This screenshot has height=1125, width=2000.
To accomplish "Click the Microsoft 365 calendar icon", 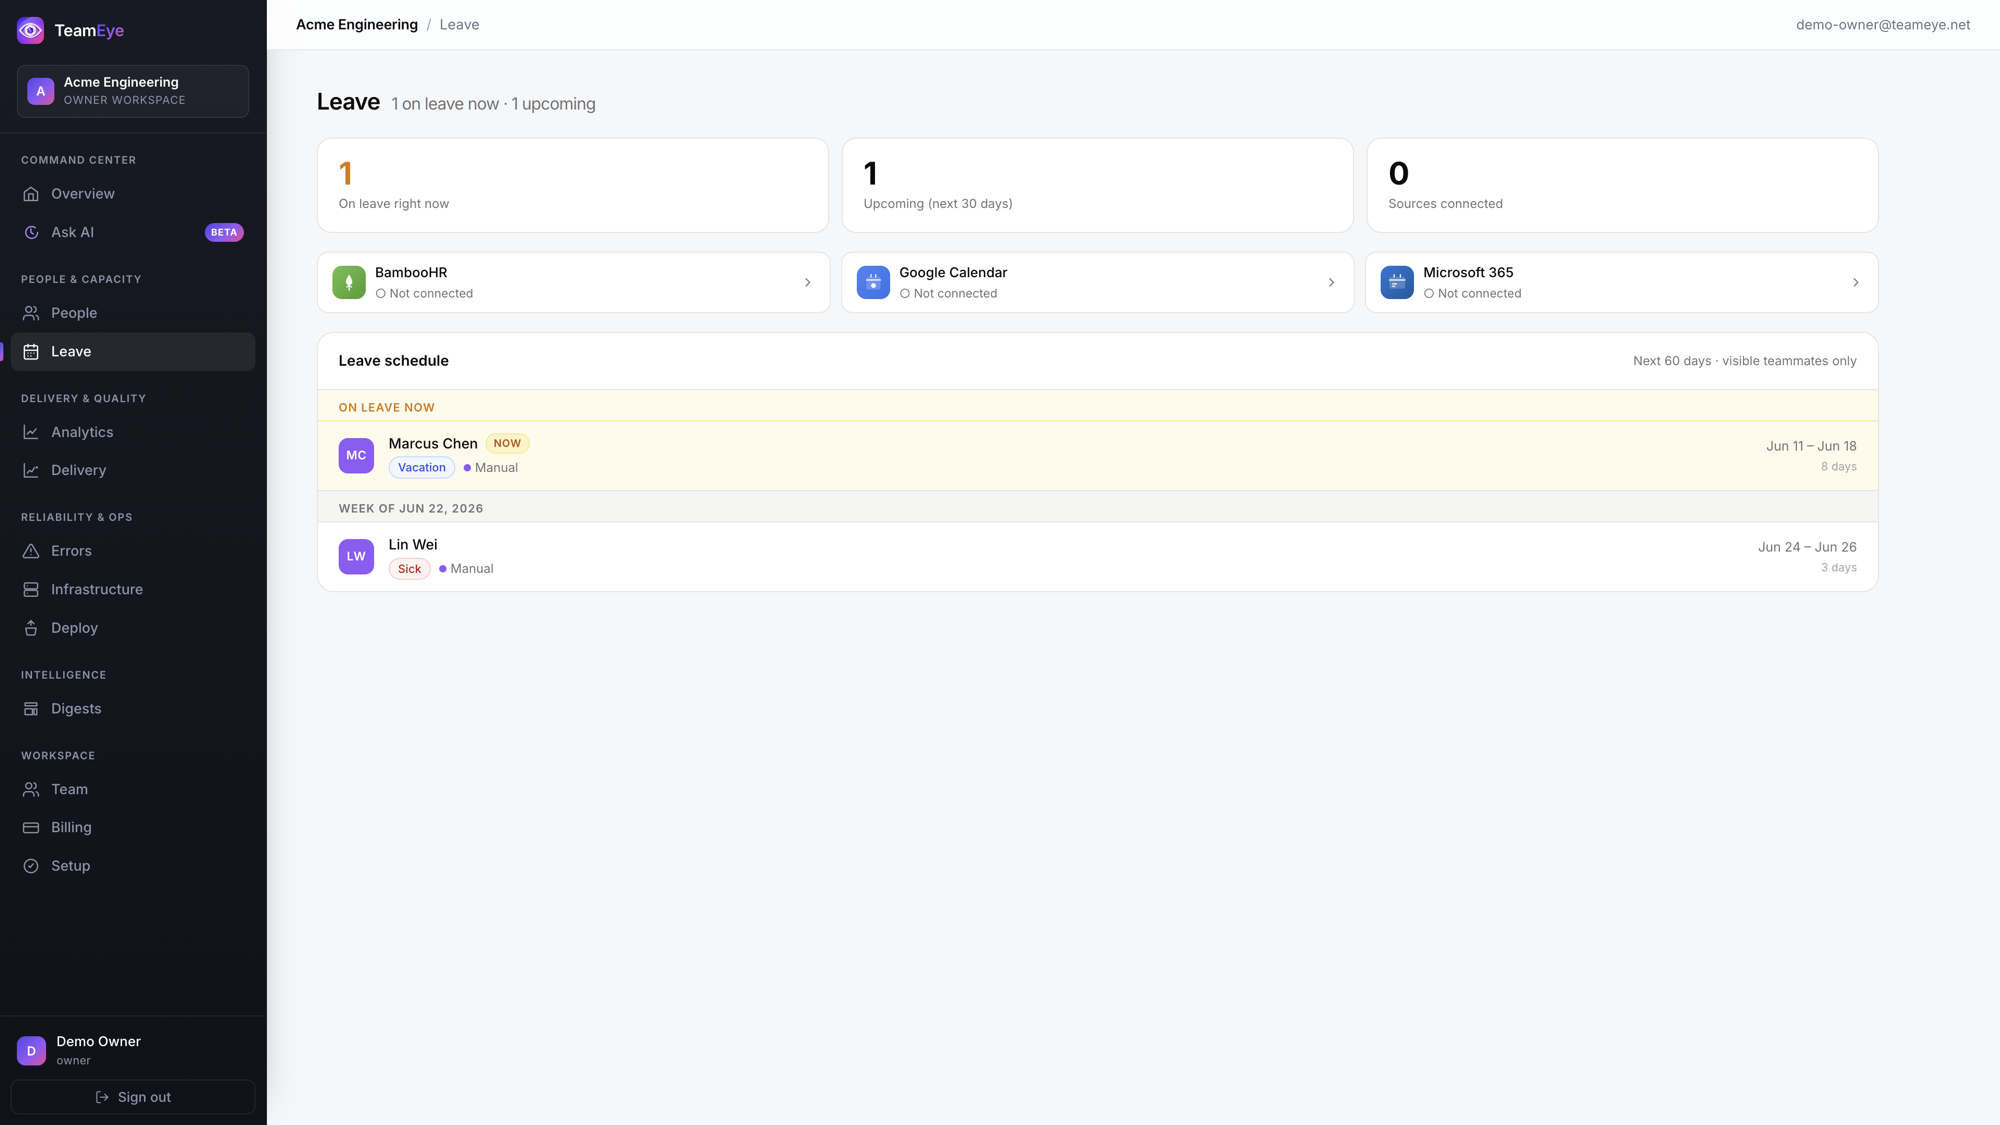I will [1397, 282].
